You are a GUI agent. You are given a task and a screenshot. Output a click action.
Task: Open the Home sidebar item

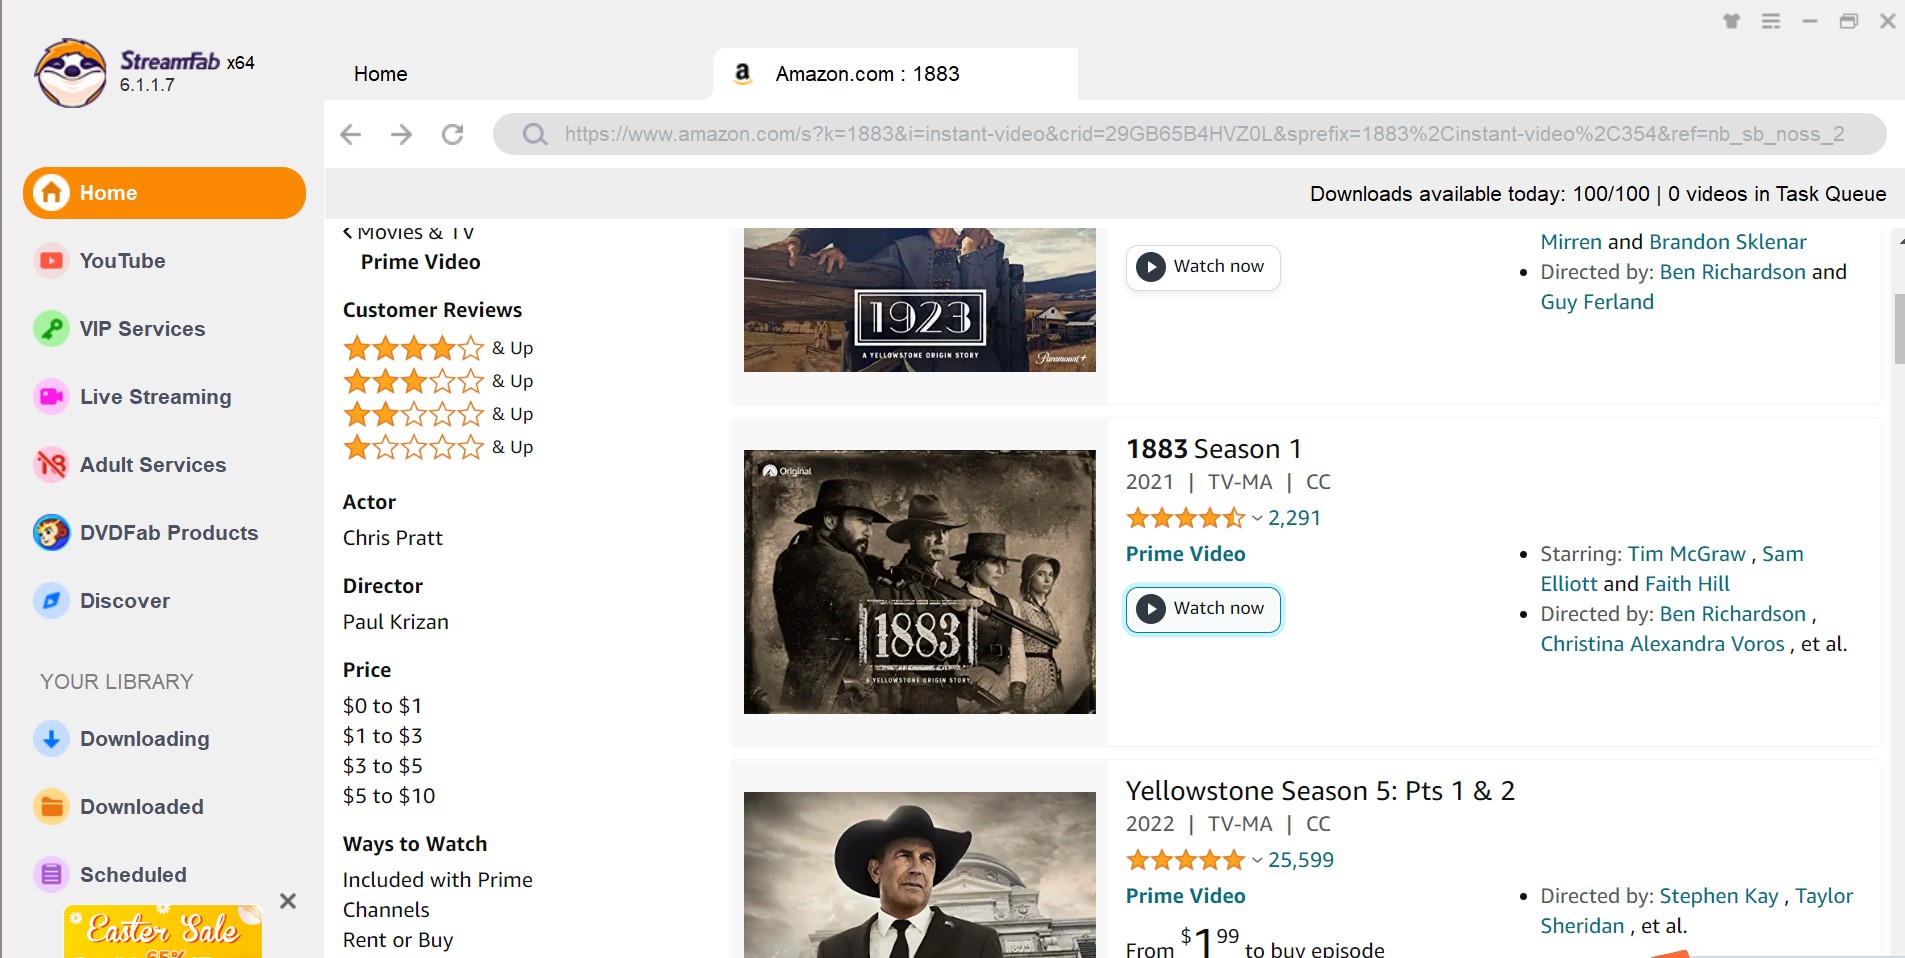pyautogui.click(x=164, y=193)
